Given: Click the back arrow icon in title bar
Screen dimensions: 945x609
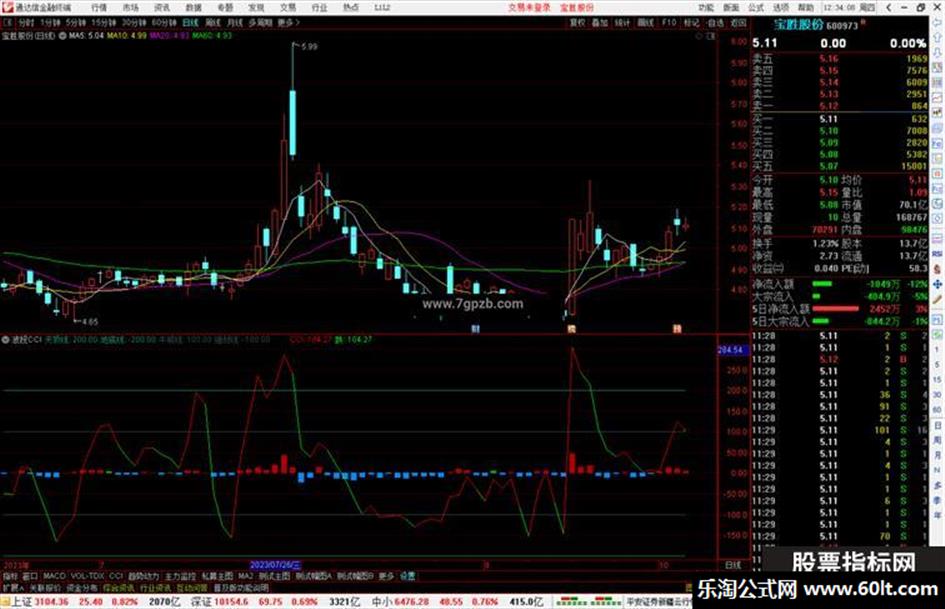Looking at the screenshot, I should 890,7.
